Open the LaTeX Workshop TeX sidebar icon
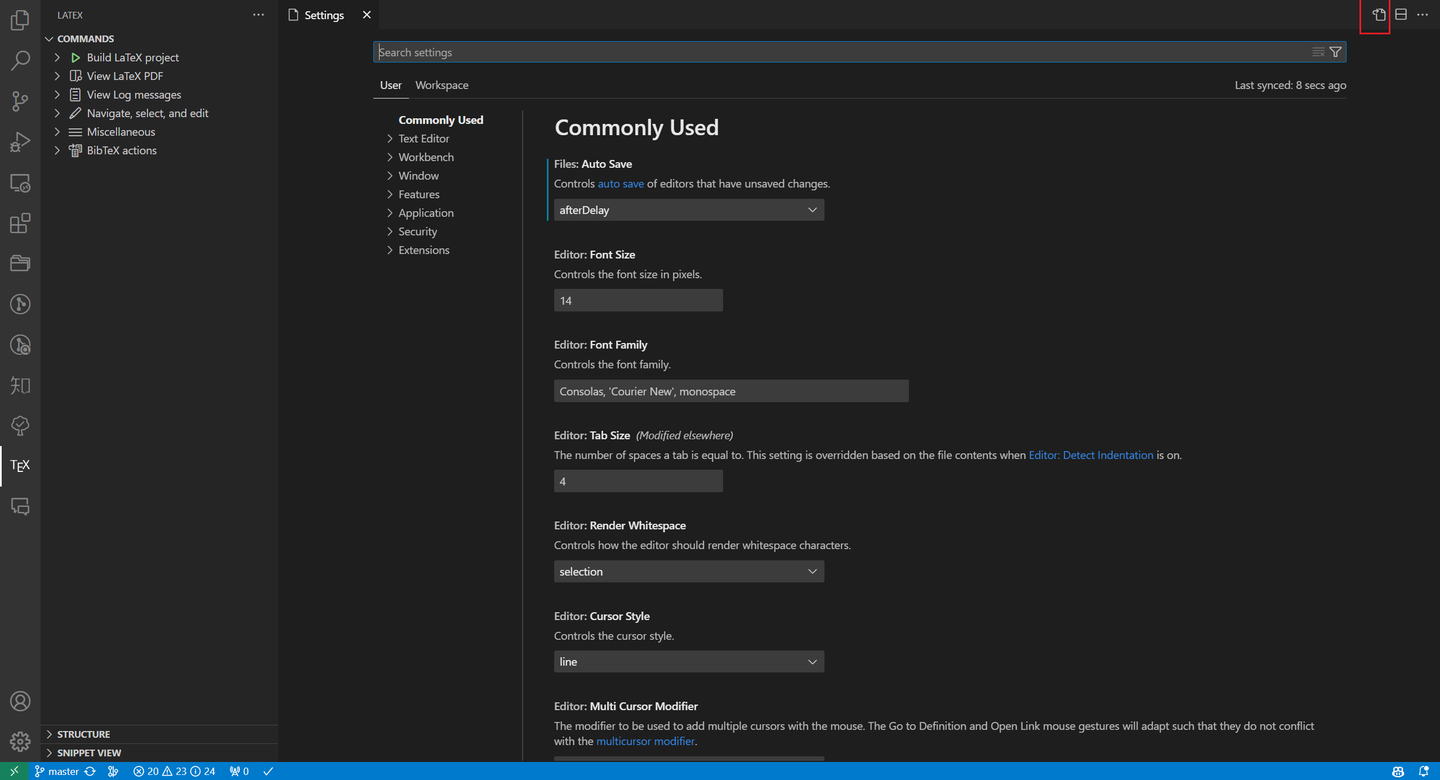The width and height of the screenshot is (1440, 780). click(20, 465)
